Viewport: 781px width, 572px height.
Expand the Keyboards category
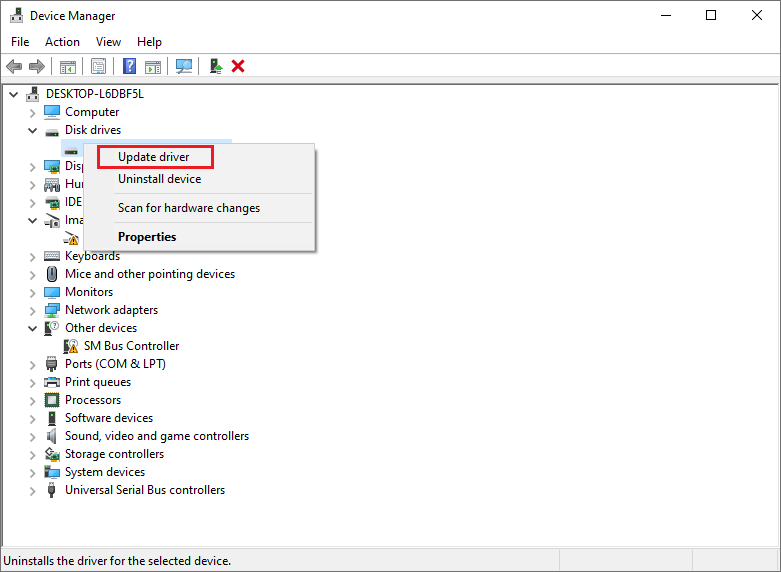point(32,257)
